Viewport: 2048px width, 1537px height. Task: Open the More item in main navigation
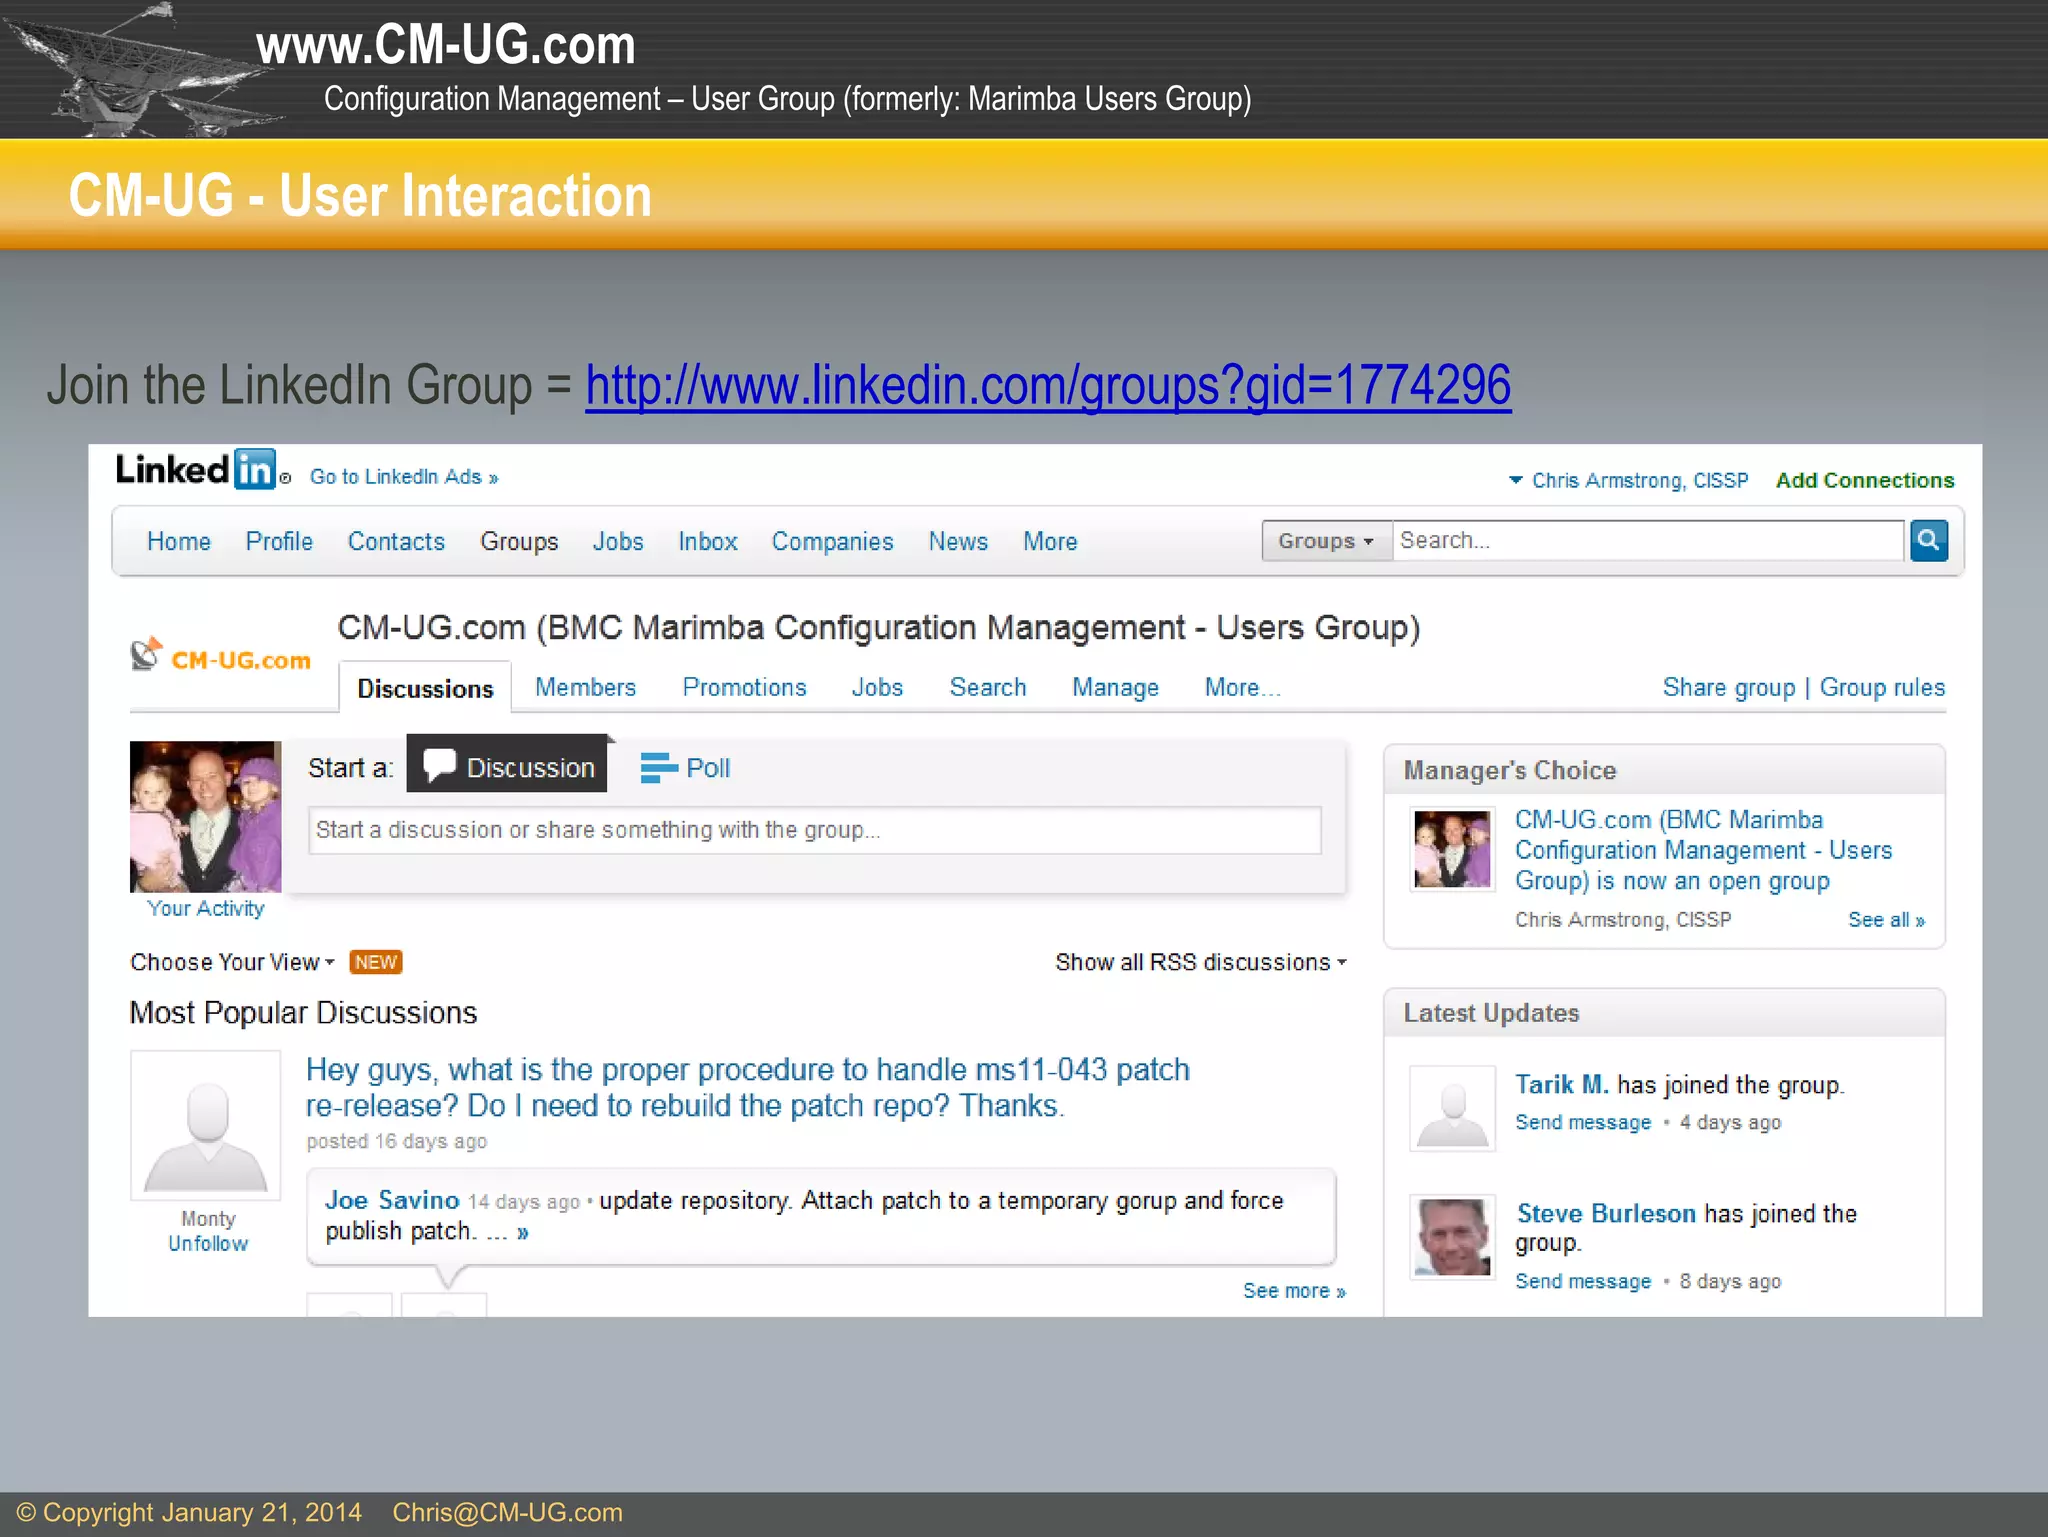(1050, 541)
